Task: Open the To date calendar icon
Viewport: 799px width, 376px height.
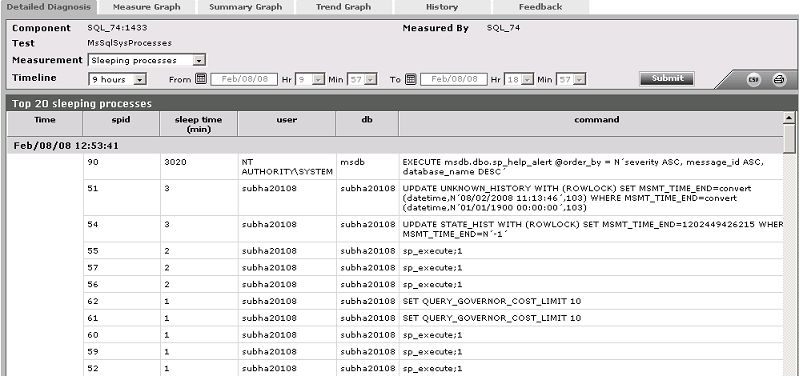Action: tap(411, 79)
